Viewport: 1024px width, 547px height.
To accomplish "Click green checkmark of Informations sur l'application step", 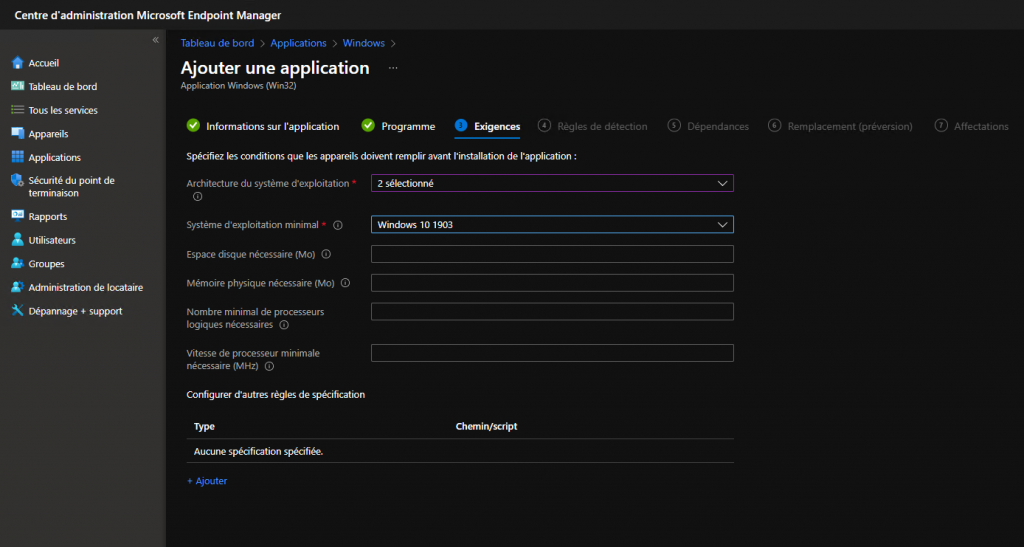I will click(193, 125).
